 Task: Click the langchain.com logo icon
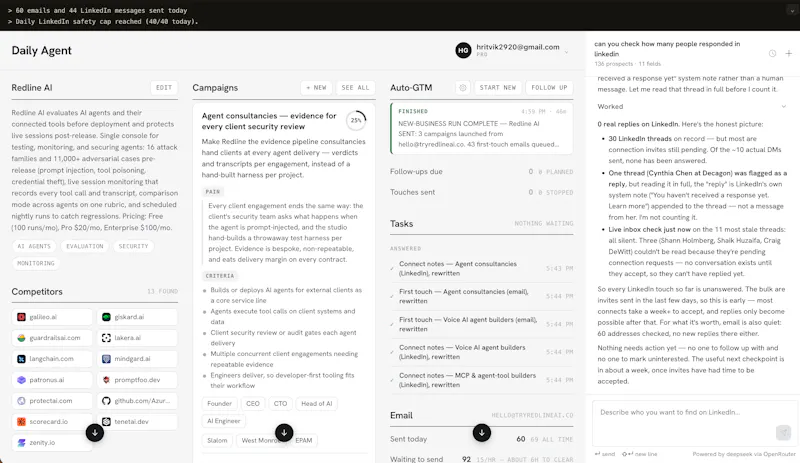click(21, 359)
